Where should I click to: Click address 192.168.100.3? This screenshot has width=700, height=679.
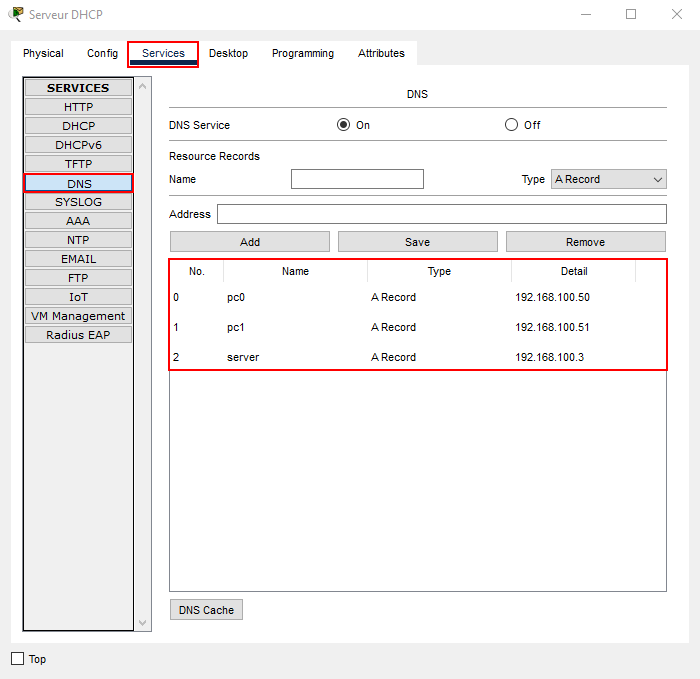pyautogui.click(x=550, y=357)
